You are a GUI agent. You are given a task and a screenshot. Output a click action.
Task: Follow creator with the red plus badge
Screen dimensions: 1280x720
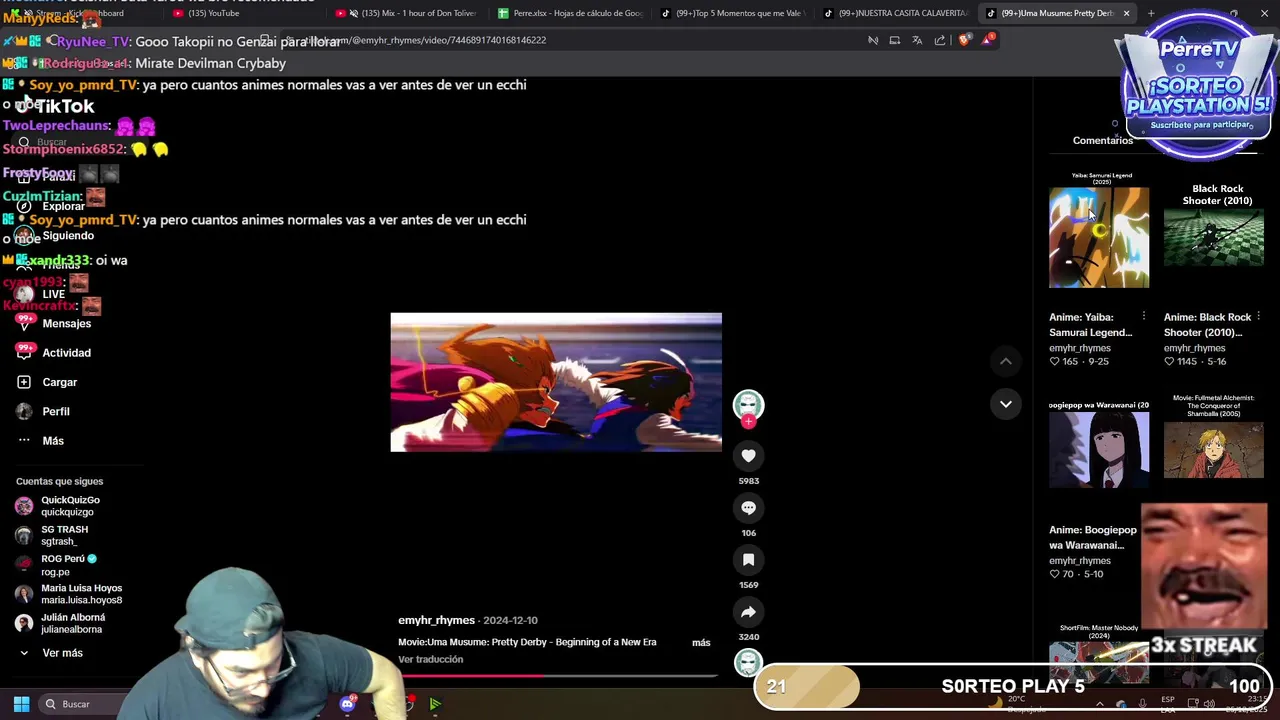click(x=748, y=422)
